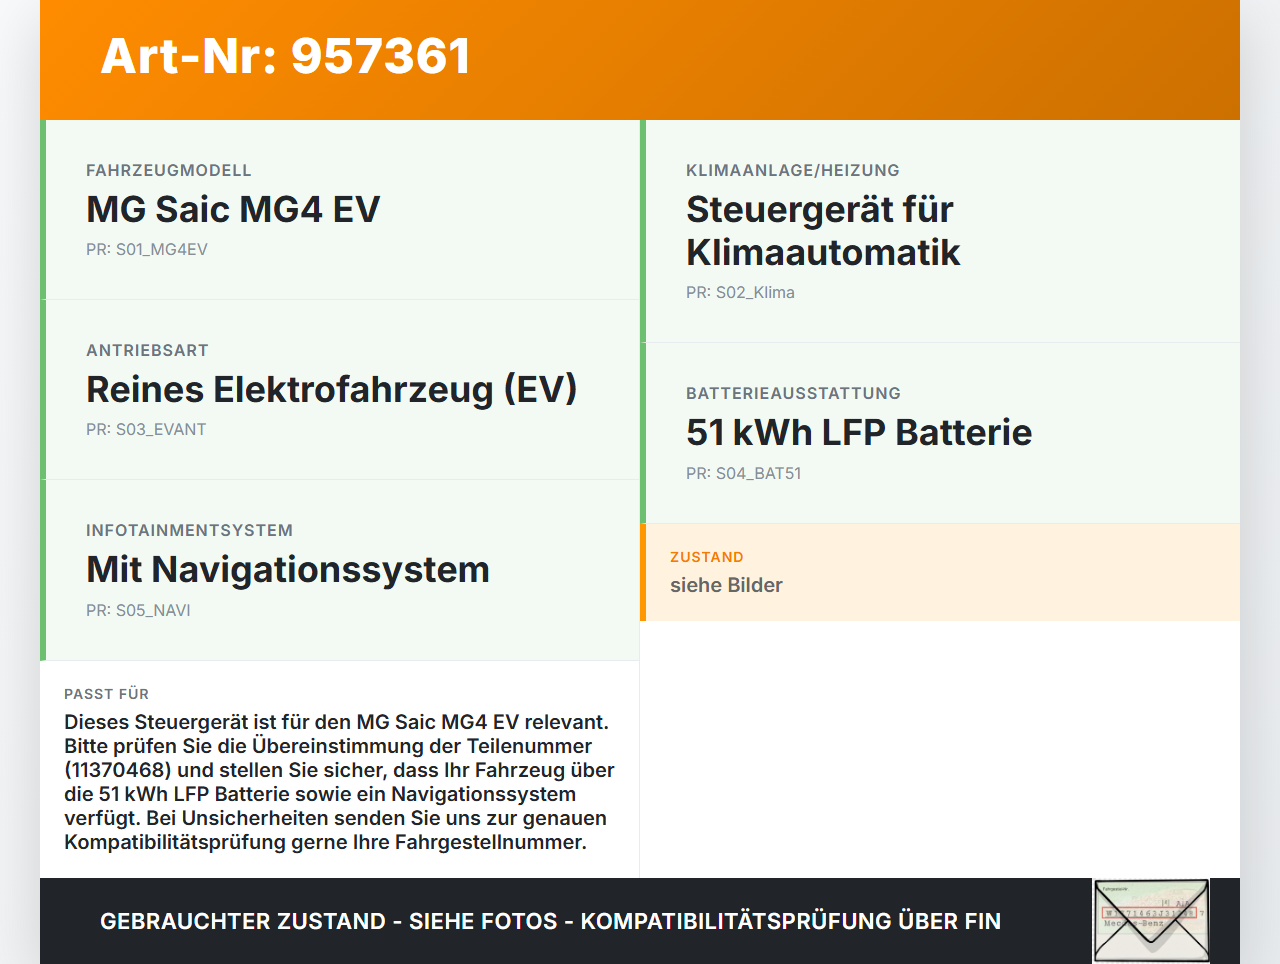Select PR code S04_BAT51
The width and height of the screenshot is (1280, 964).
(x=743, y=473)
